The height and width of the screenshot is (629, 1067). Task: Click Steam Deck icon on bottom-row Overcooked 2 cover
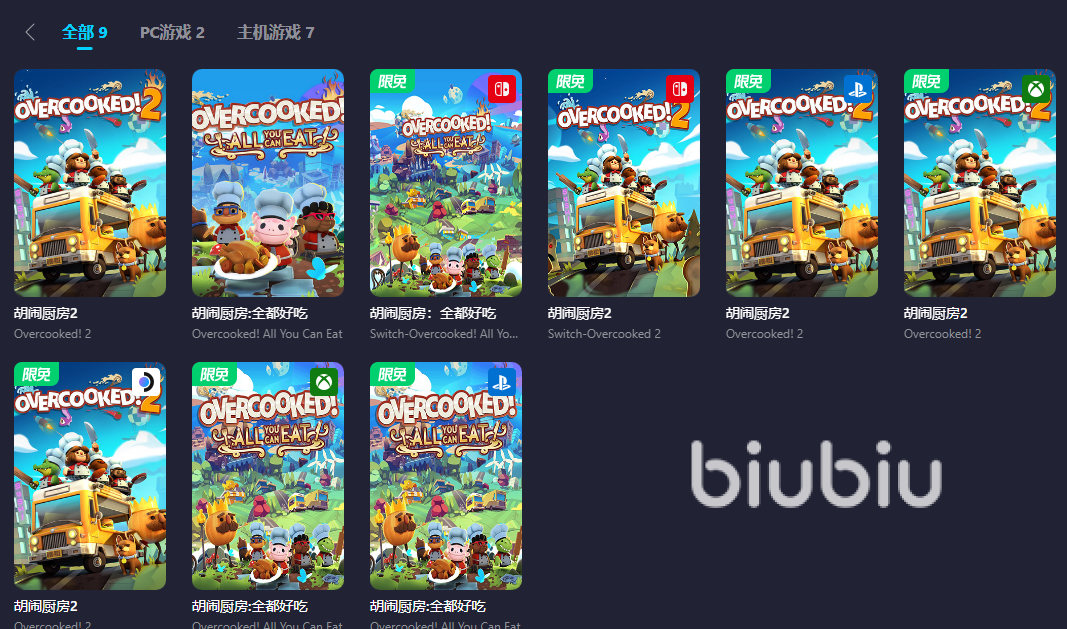146,382
